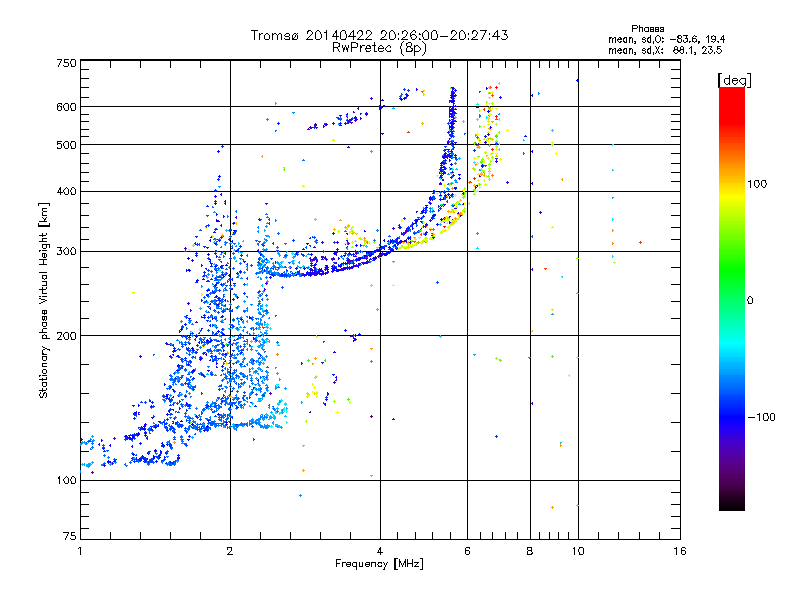Click the x-axis label '16'
This screenshot has height=600, width=800.
[x=680, y=551]
